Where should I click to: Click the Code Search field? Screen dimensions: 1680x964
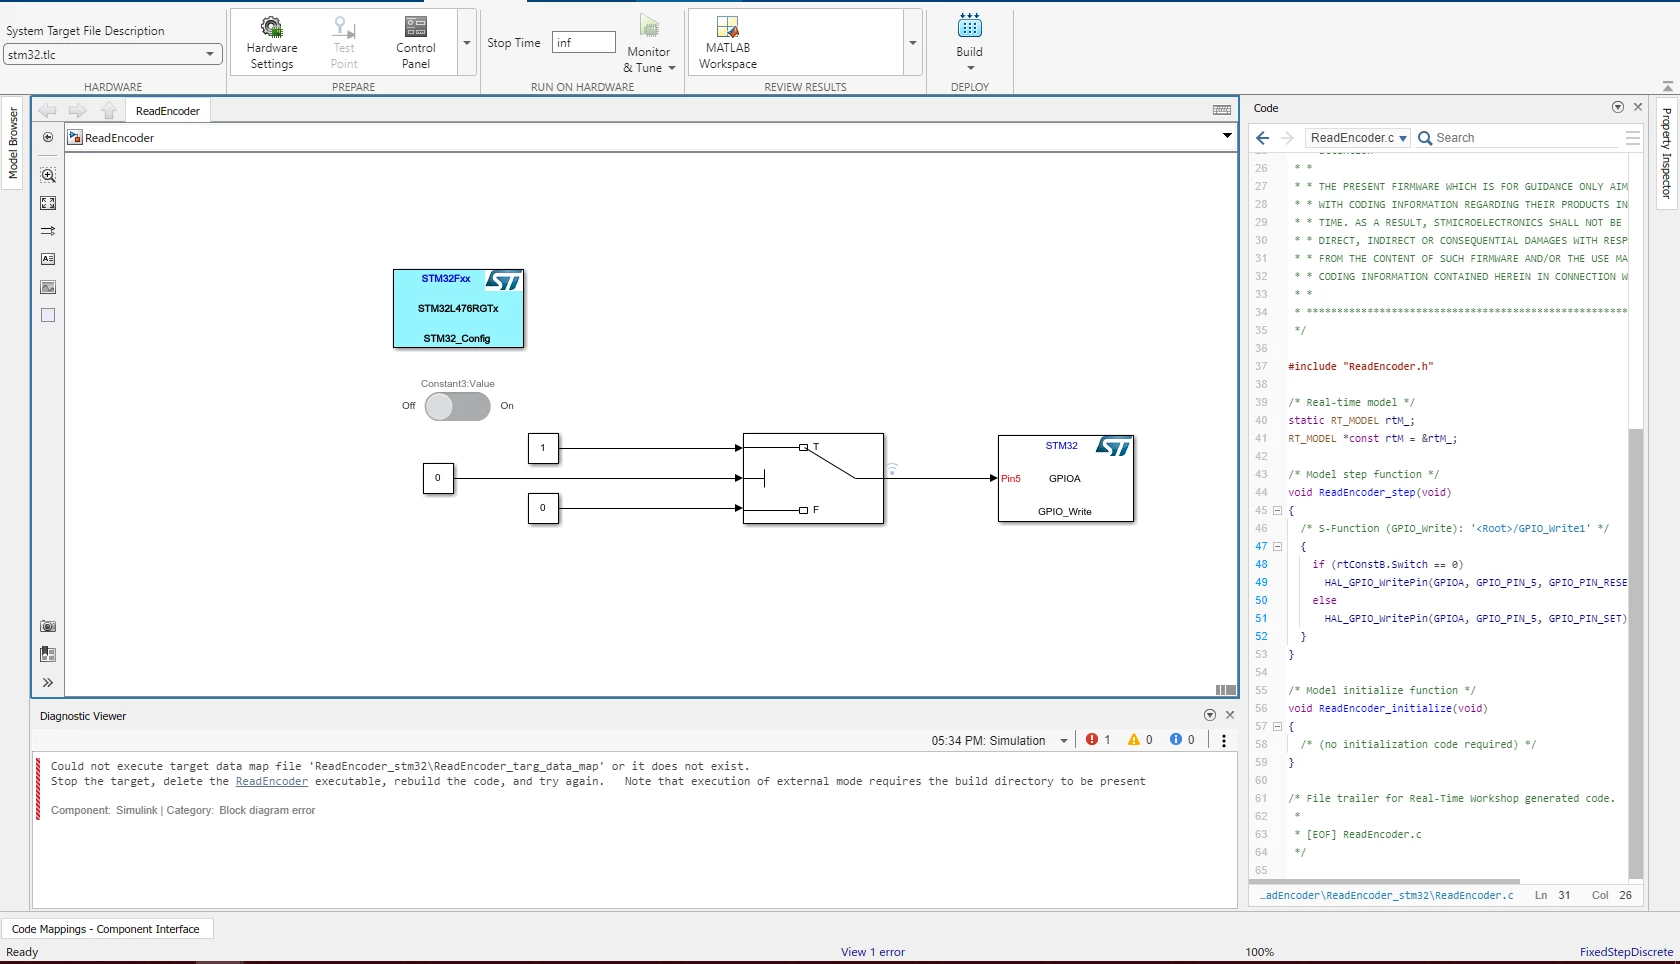pos(1516,138)
